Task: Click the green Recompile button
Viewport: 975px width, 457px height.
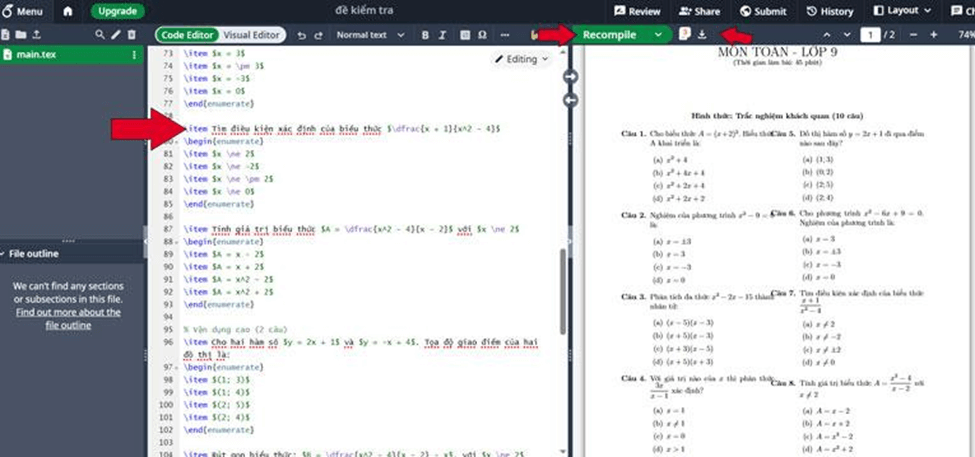Action: tap(610, 35)
